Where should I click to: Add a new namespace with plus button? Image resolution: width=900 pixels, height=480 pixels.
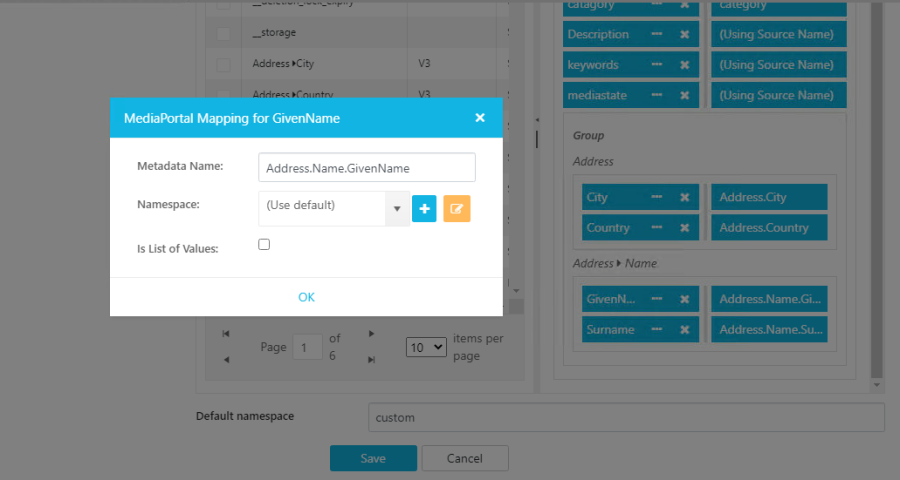tap(424, 208)
